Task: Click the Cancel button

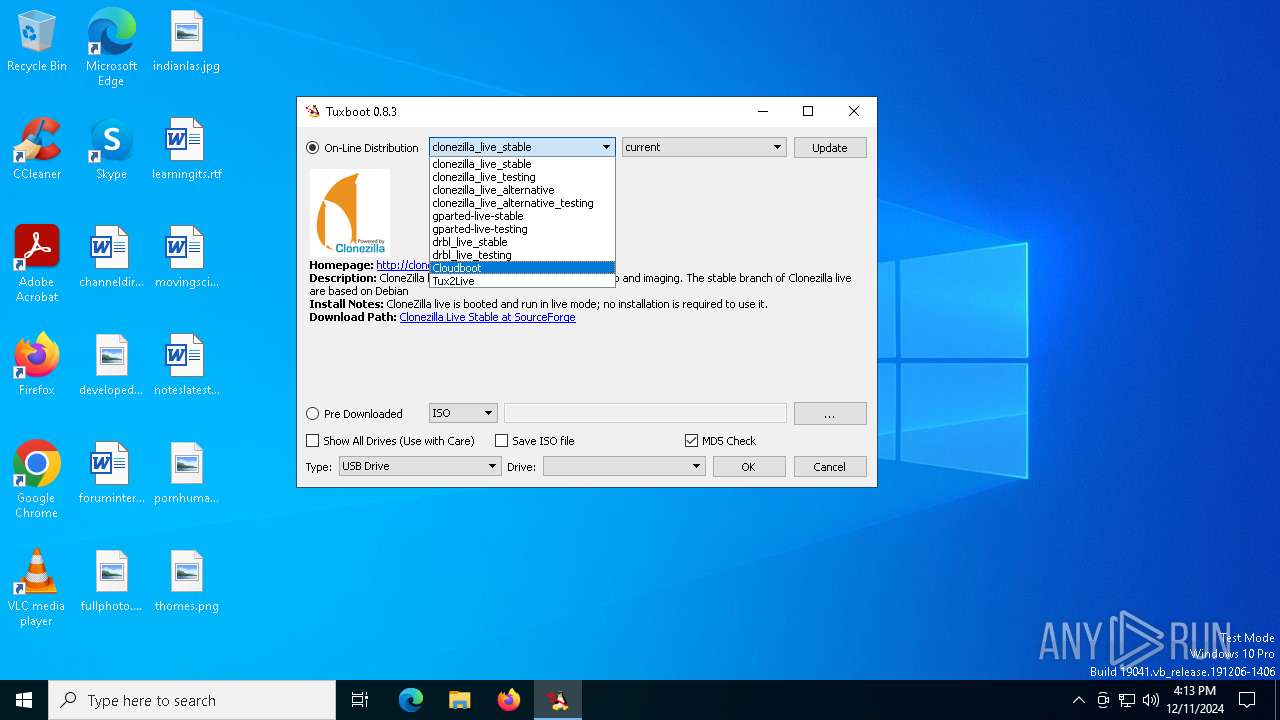Action: pyautogui.click(x=830, y=467)
